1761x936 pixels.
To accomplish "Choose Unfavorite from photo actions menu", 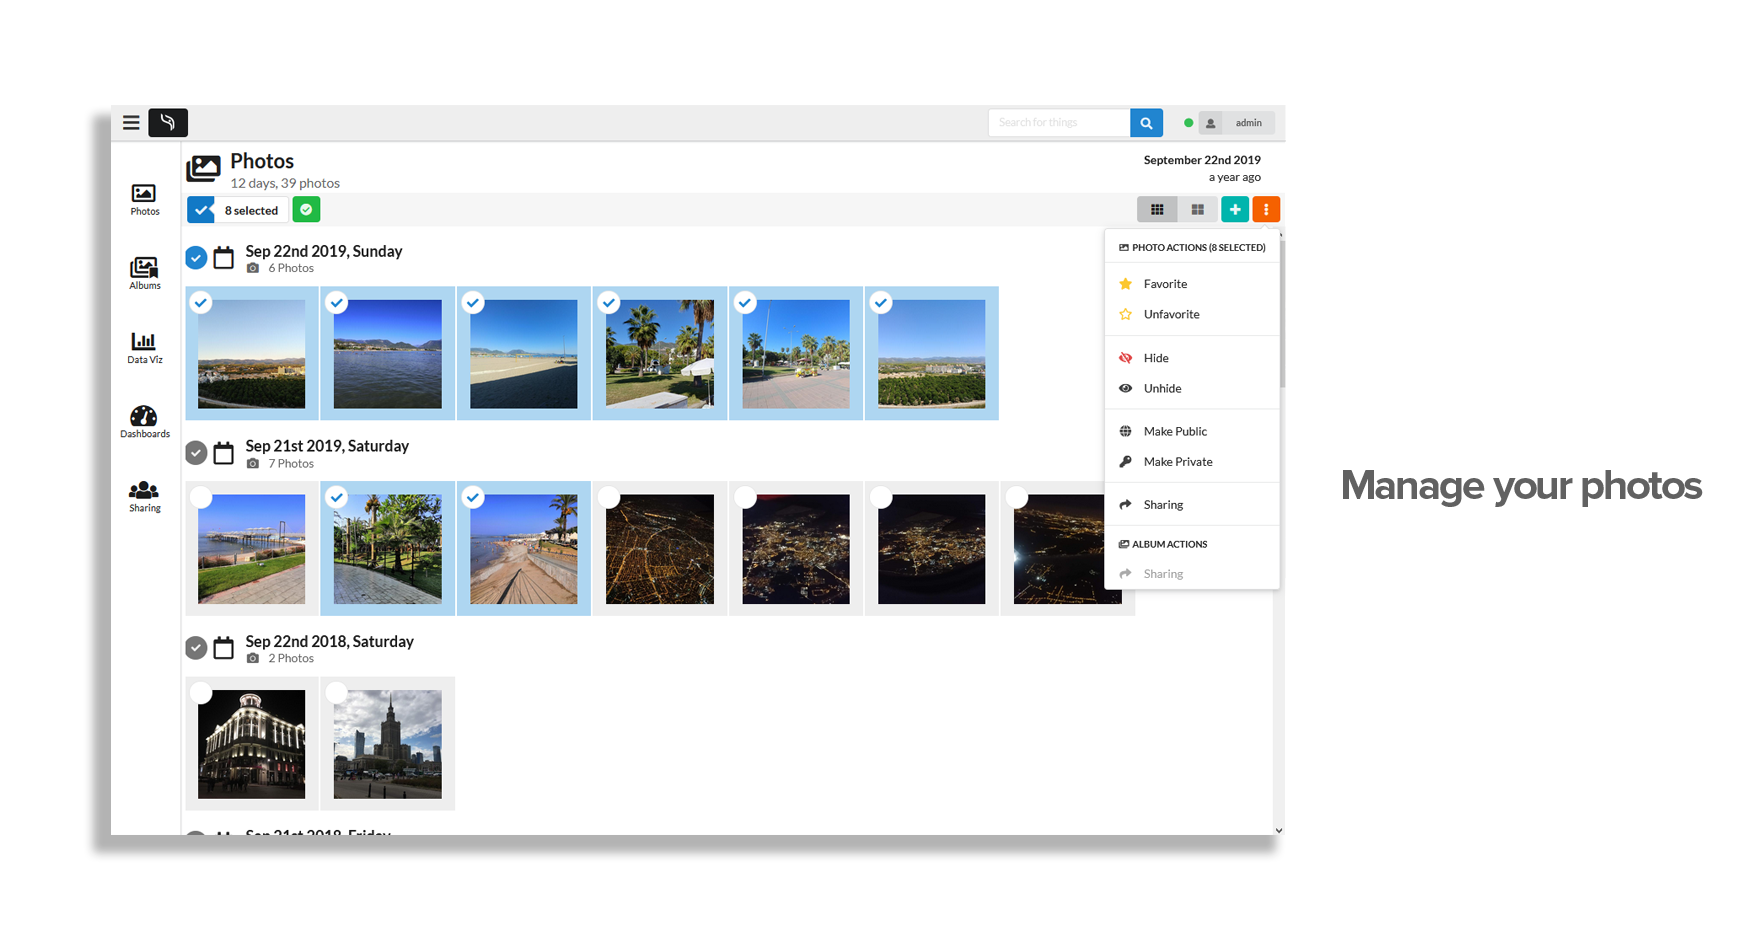I will click(x=1192, y=314).
